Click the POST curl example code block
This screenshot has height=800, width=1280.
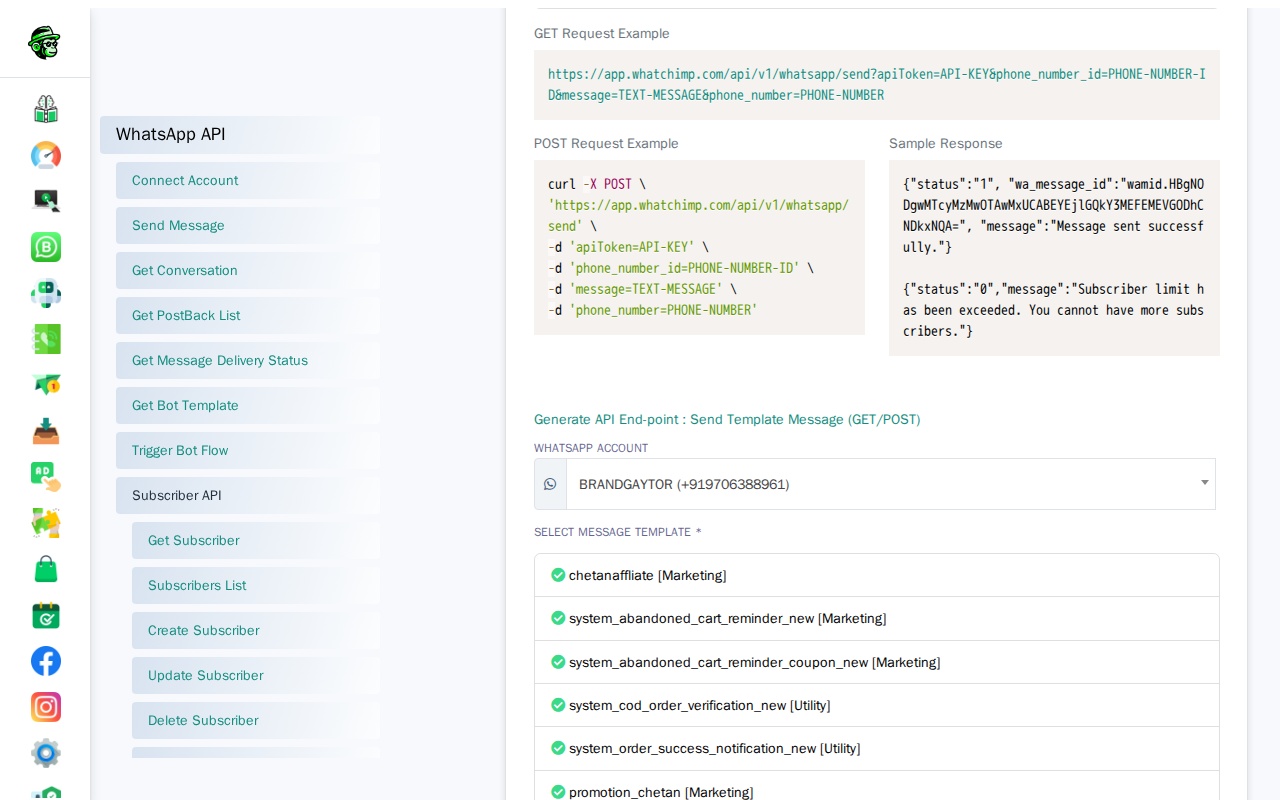[699, 247]
